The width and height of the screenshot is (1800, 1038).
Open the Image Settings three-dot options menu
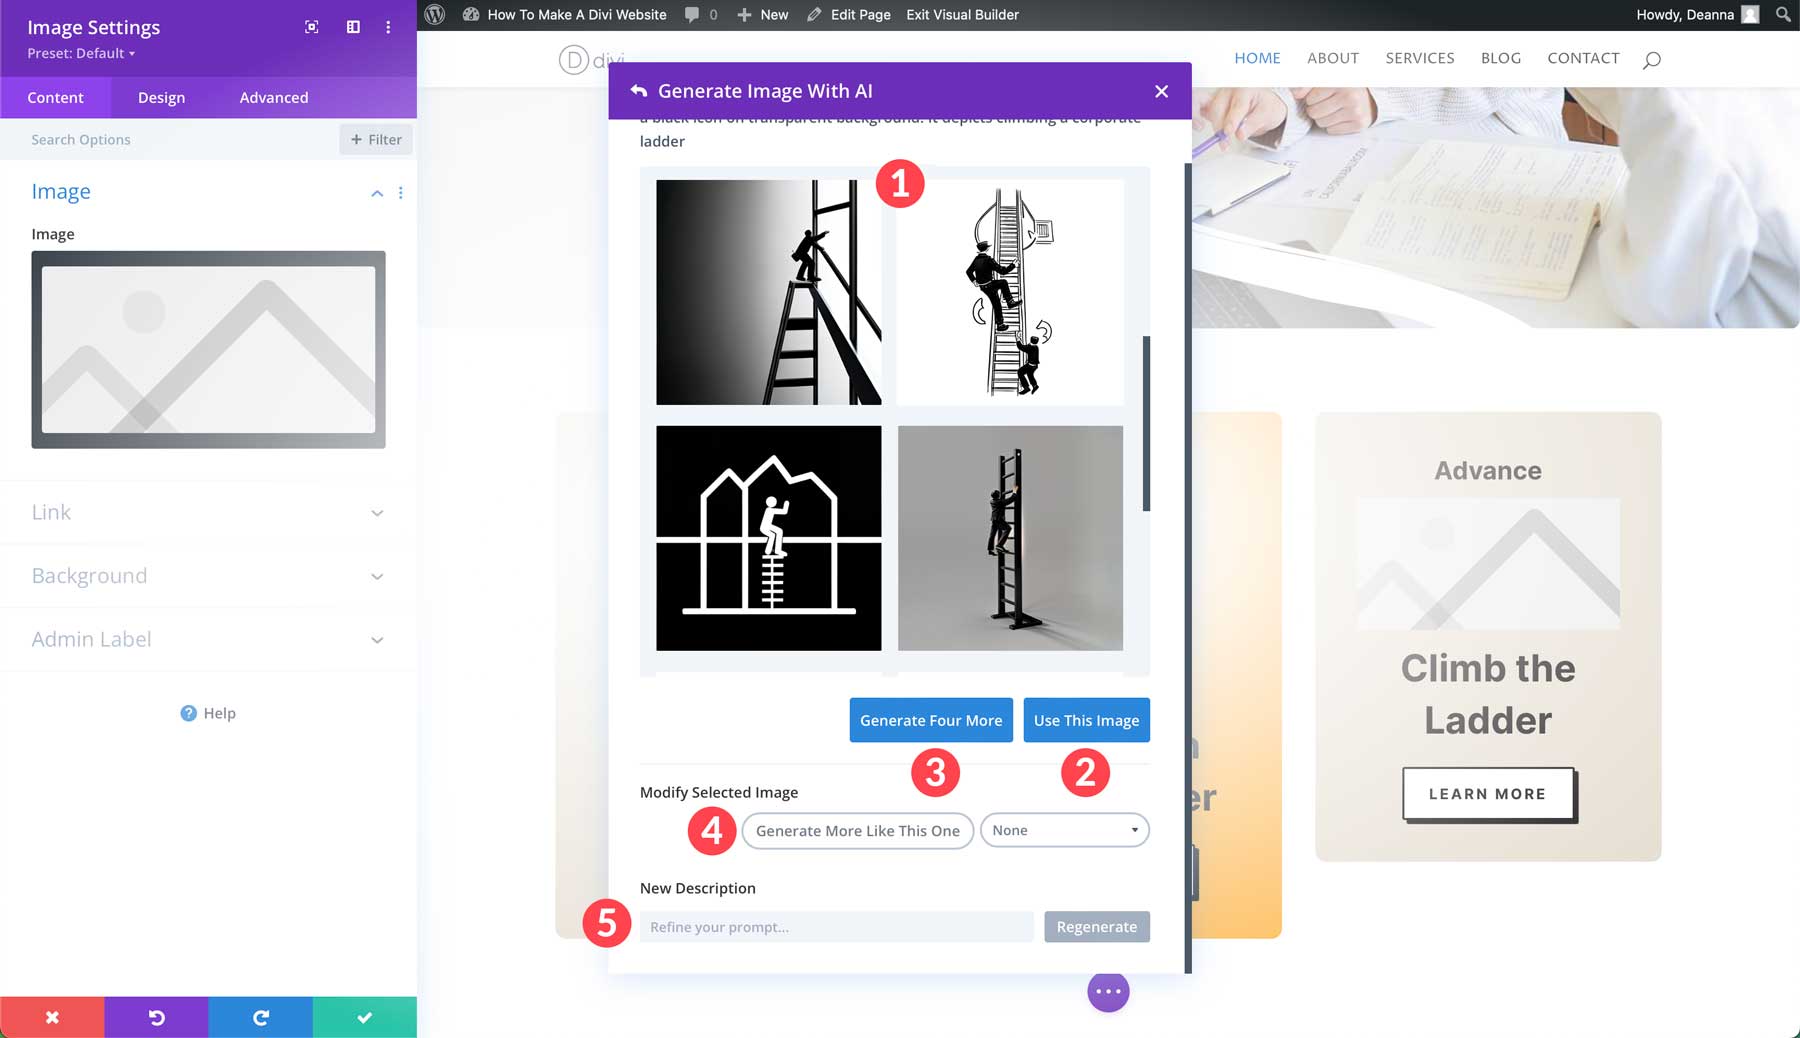point(388,27)
